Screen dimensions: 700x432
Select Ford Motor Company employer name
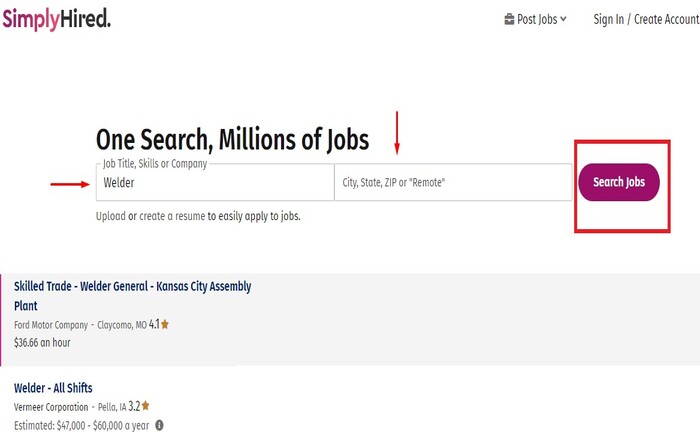pyautogui.click(x=51, y=325)
